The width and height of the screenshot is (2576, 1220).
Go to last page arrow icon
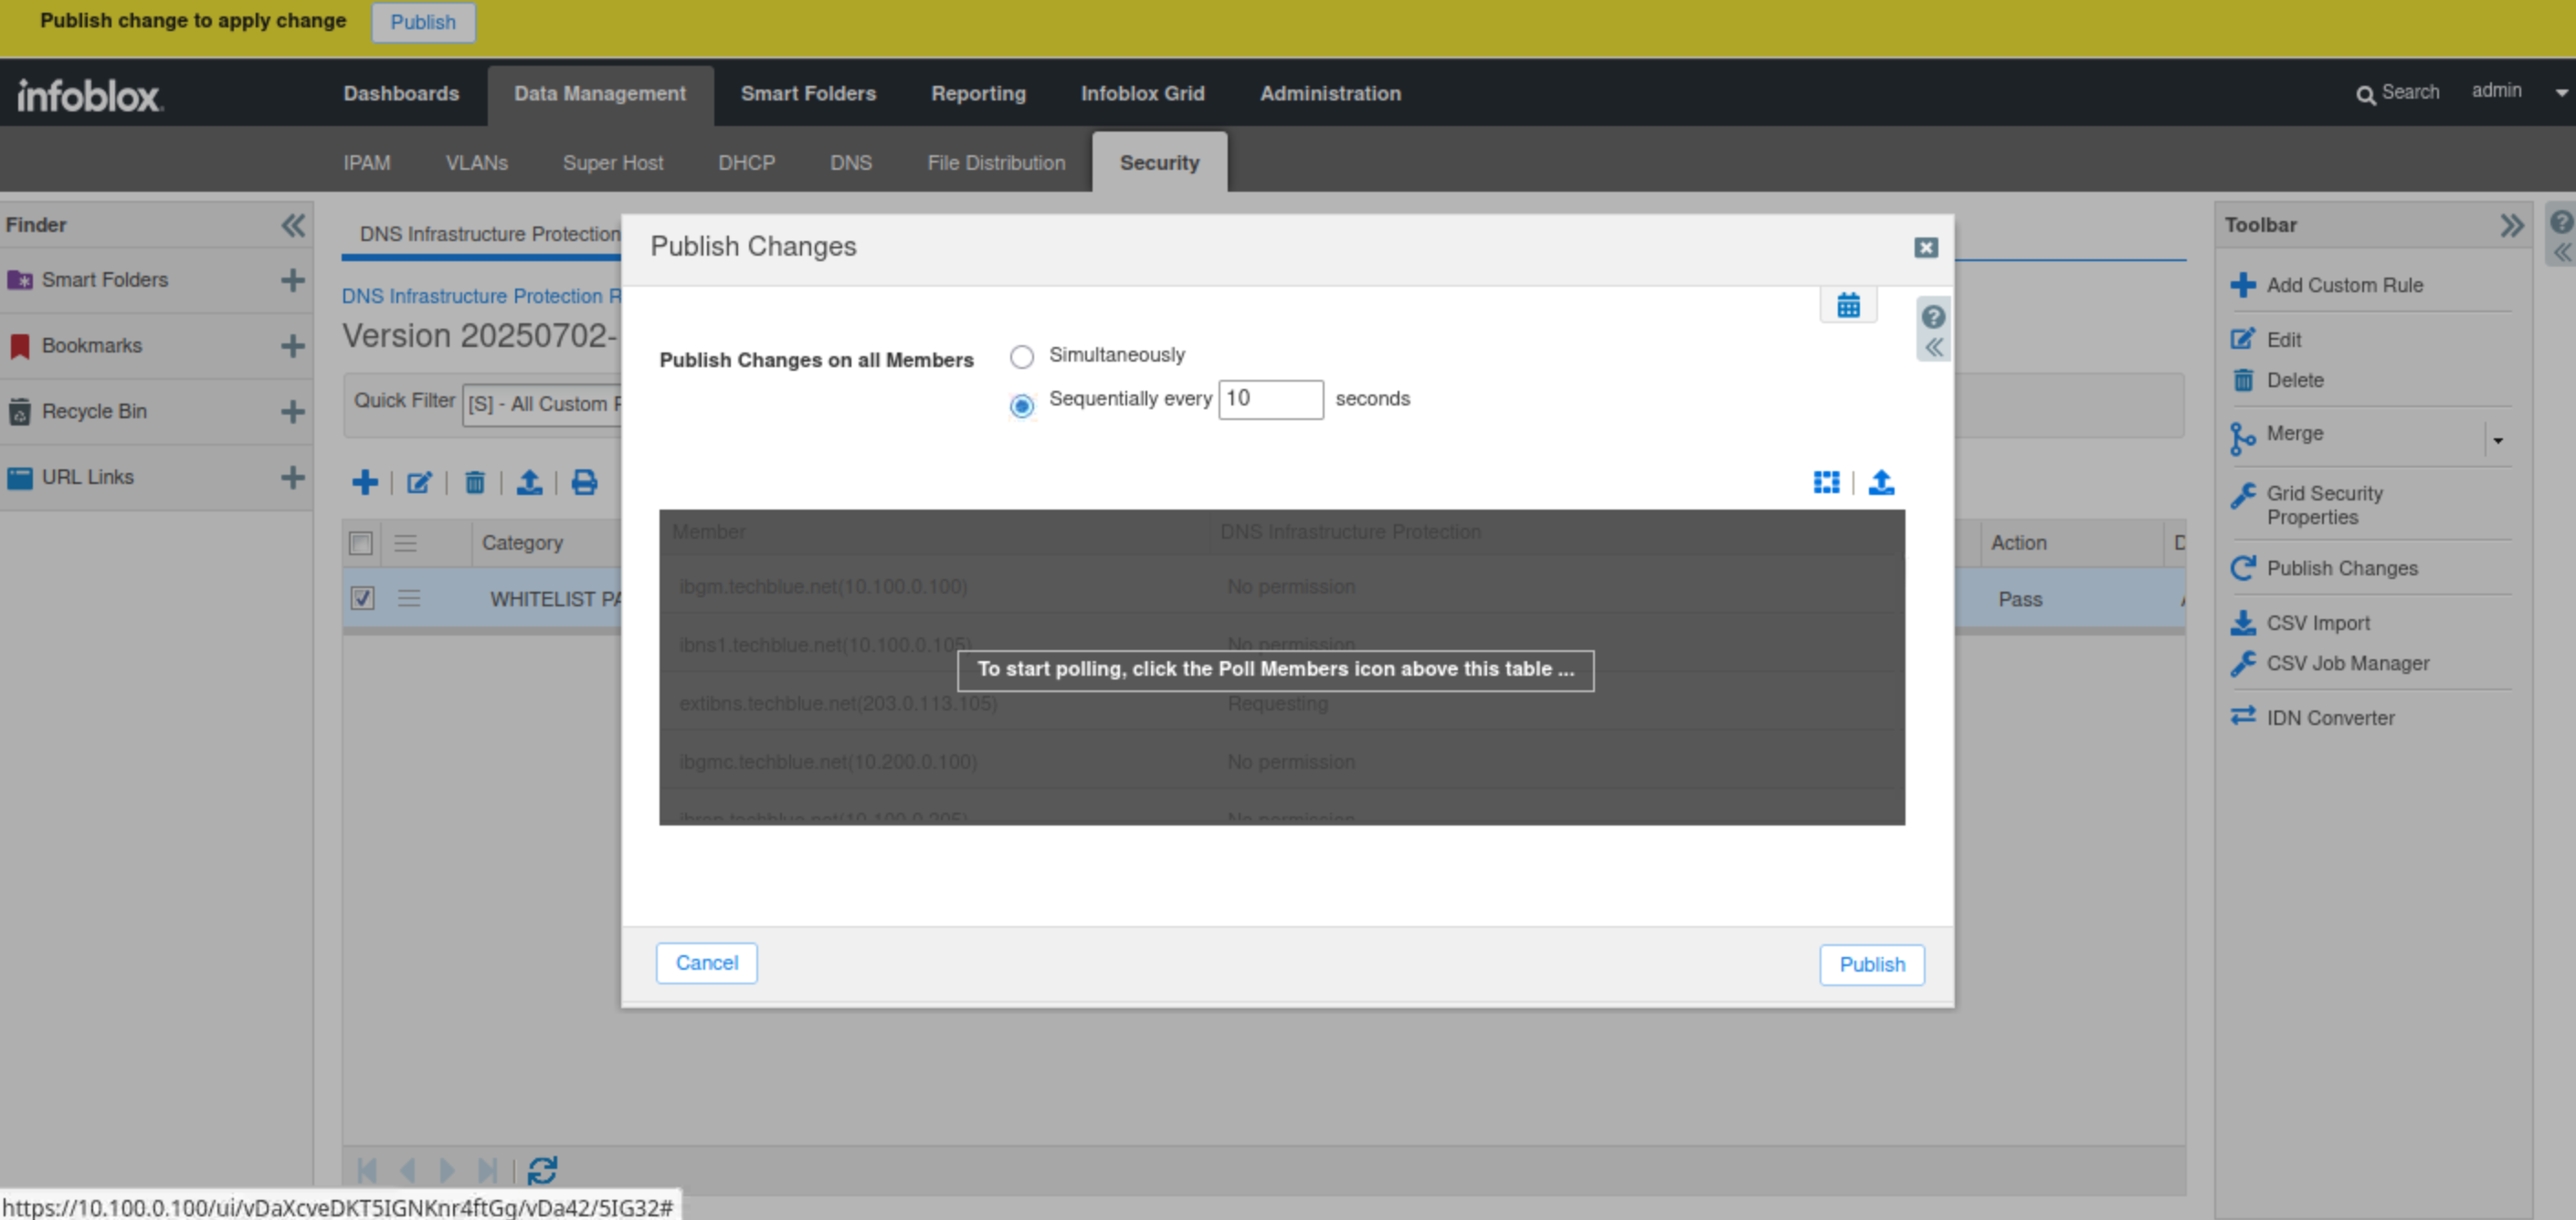(x=487, y=1170)
